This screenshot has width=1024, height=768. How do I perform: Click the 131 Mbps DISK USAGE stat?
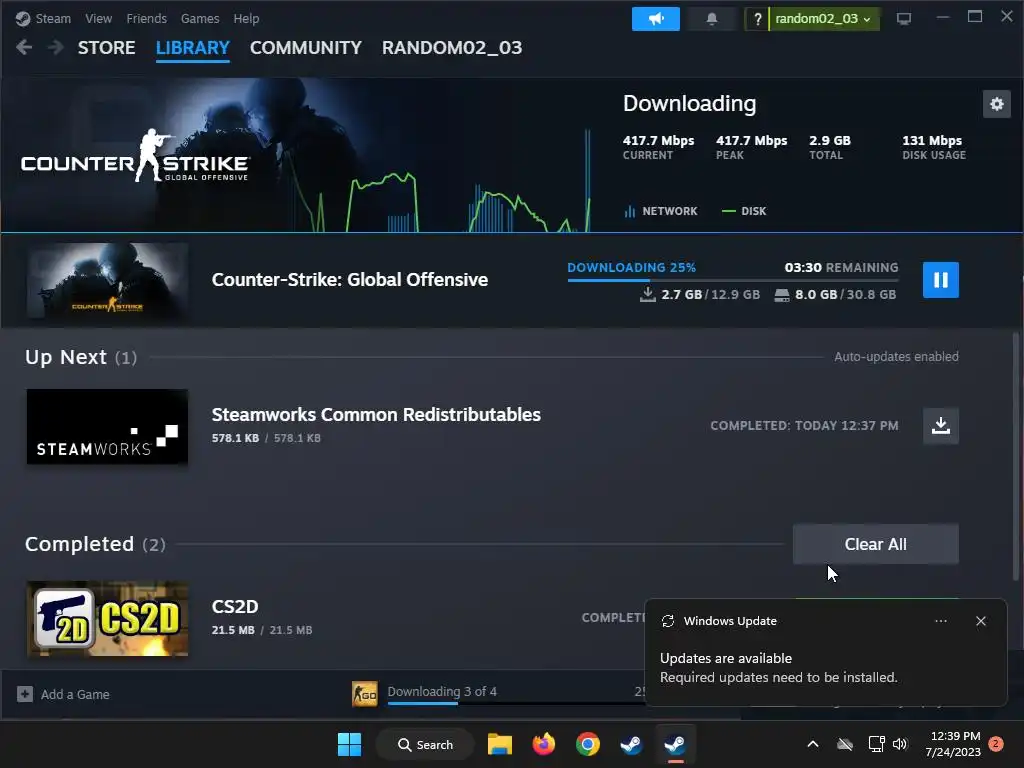pos(934,147)
